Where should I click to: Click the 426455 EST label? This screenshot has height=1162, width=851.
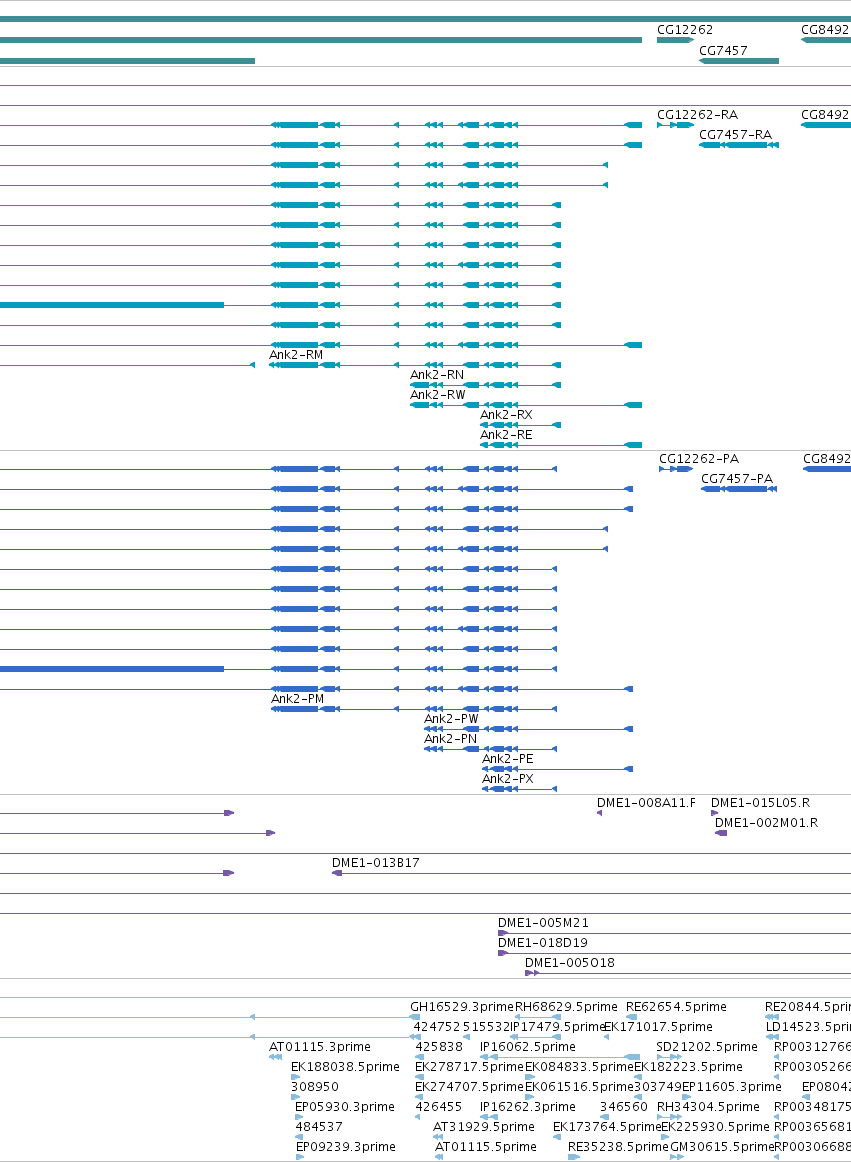[x=438, y=1106]
